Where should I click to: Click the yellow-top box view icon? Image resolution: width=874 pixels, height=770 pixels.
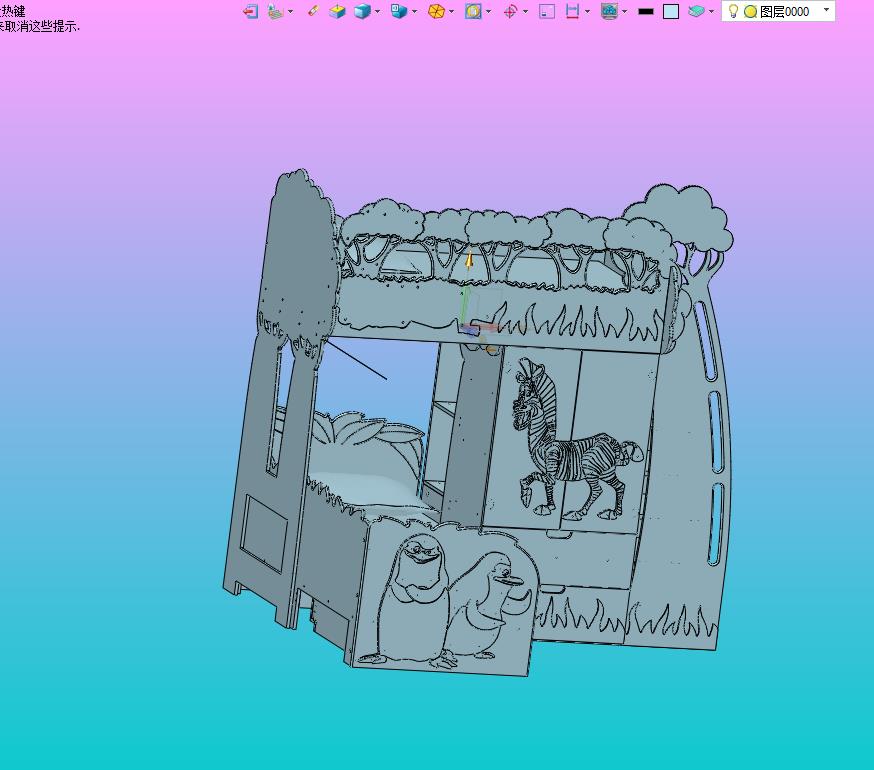click(337, 12)
